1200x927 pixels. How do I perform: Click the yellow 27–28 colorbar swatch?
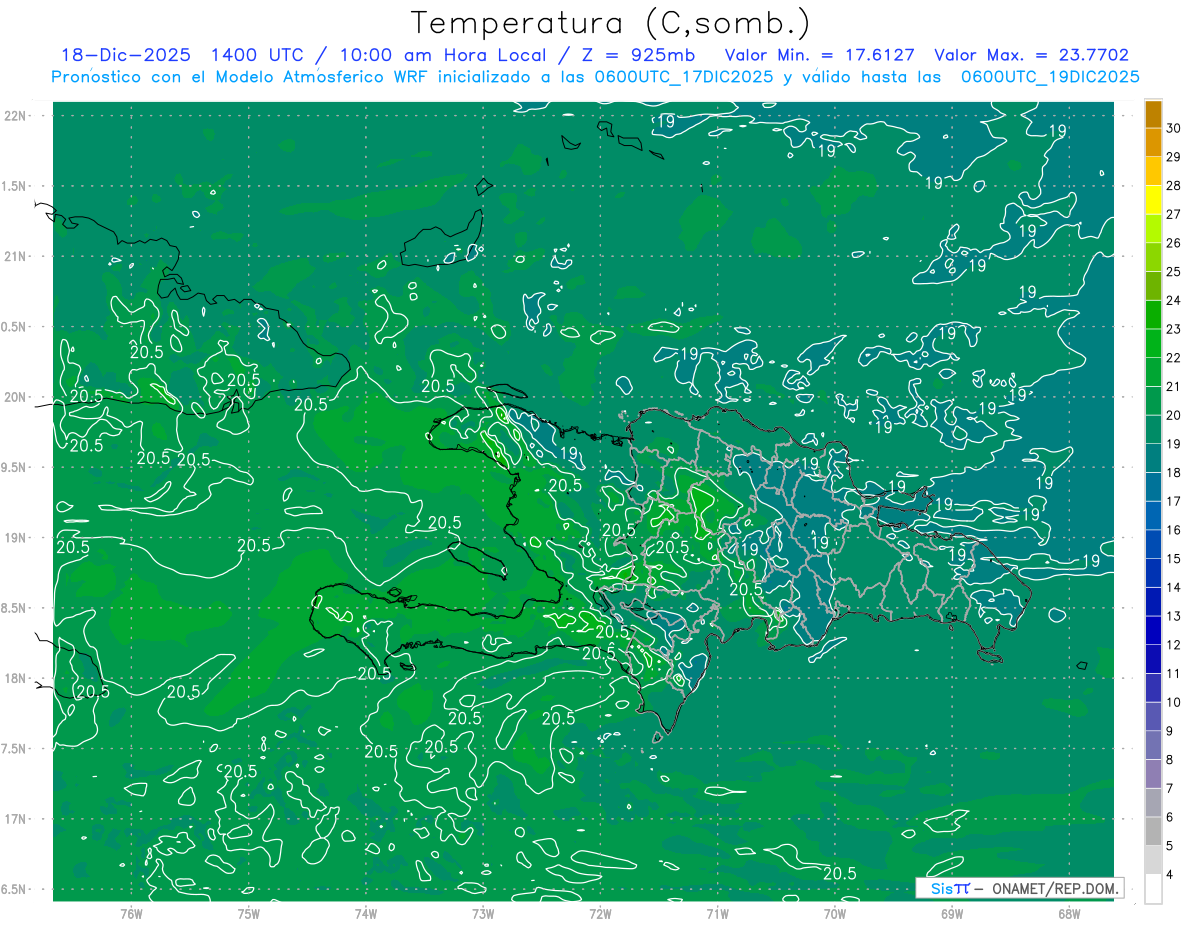coord(1153,200)
